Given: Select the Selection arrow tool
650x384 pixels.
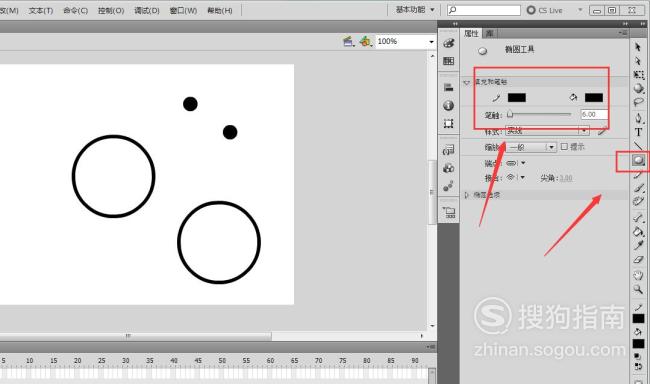Looking at the screenshot, I should pyautogui.click(x=638, y=47).
